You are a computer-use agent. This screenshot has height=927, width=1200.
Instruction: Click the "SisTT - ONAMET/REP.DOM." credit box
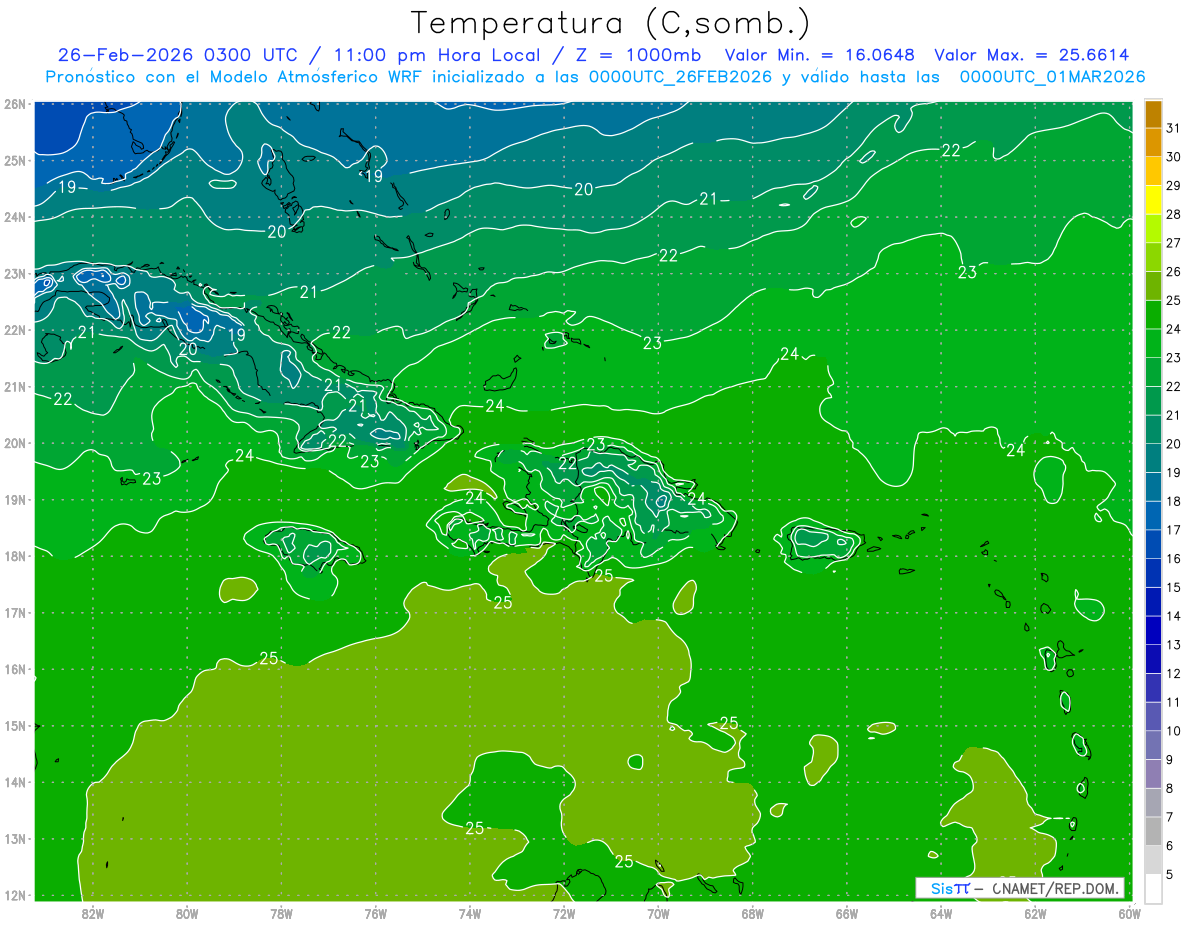tap(1020, 888)
